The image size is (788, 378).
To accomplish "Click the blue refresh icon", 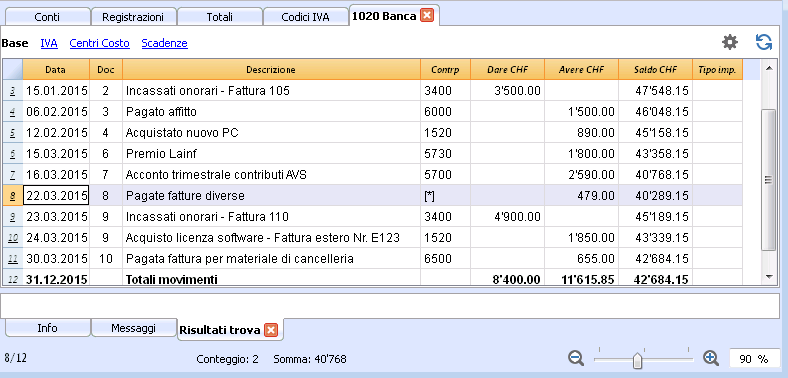I will click(764, 43).
